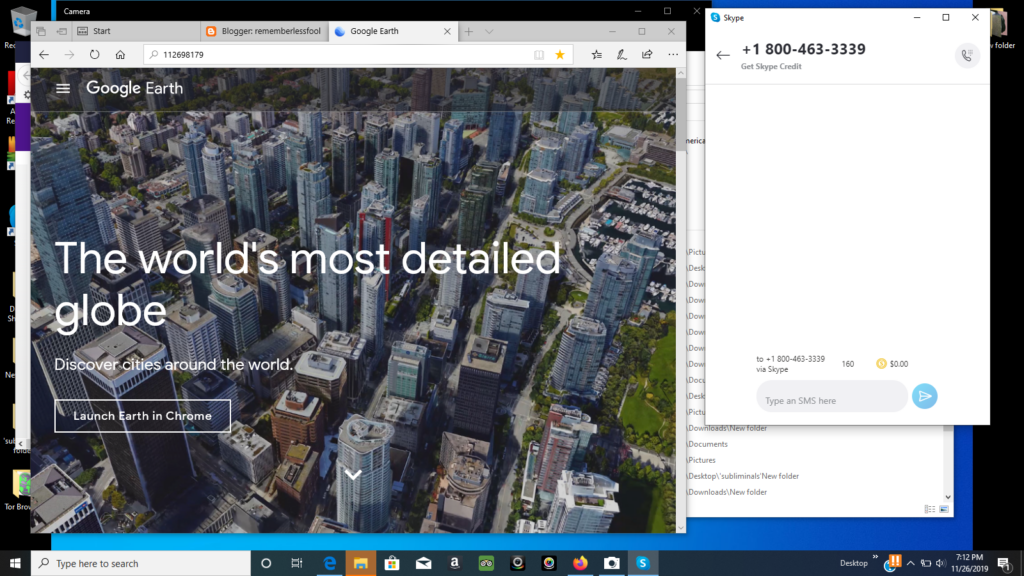The image size is (1024, 576).
Task: Show hidden system tray icons
Action: [x=910, y=563]
